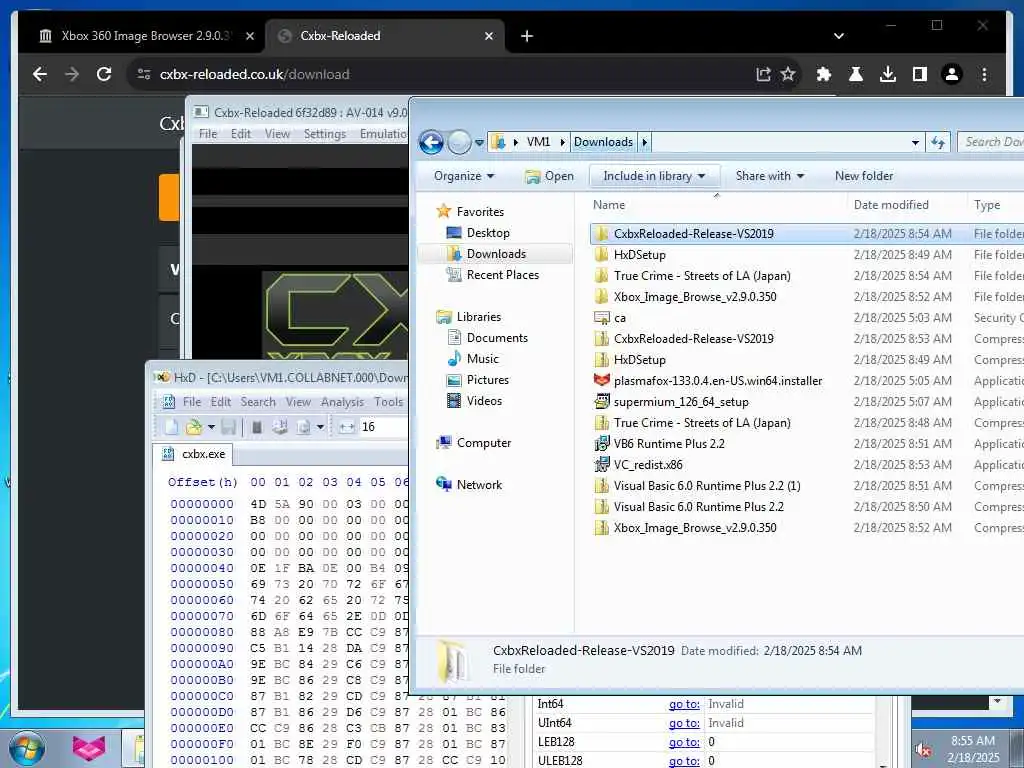Open the Include in library dropdown
The width and height of the screenshot is (1024, 768).
click(x=654, y=176)
